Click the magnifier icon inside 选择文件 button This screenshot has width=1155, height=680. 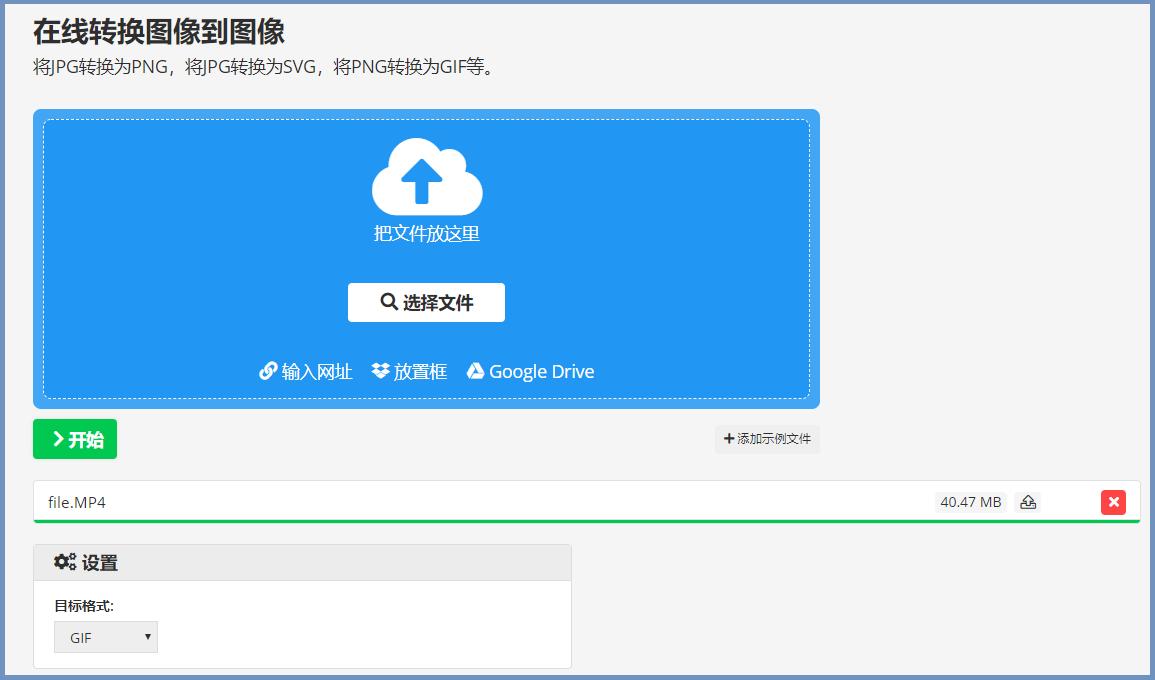click(389, 301)
